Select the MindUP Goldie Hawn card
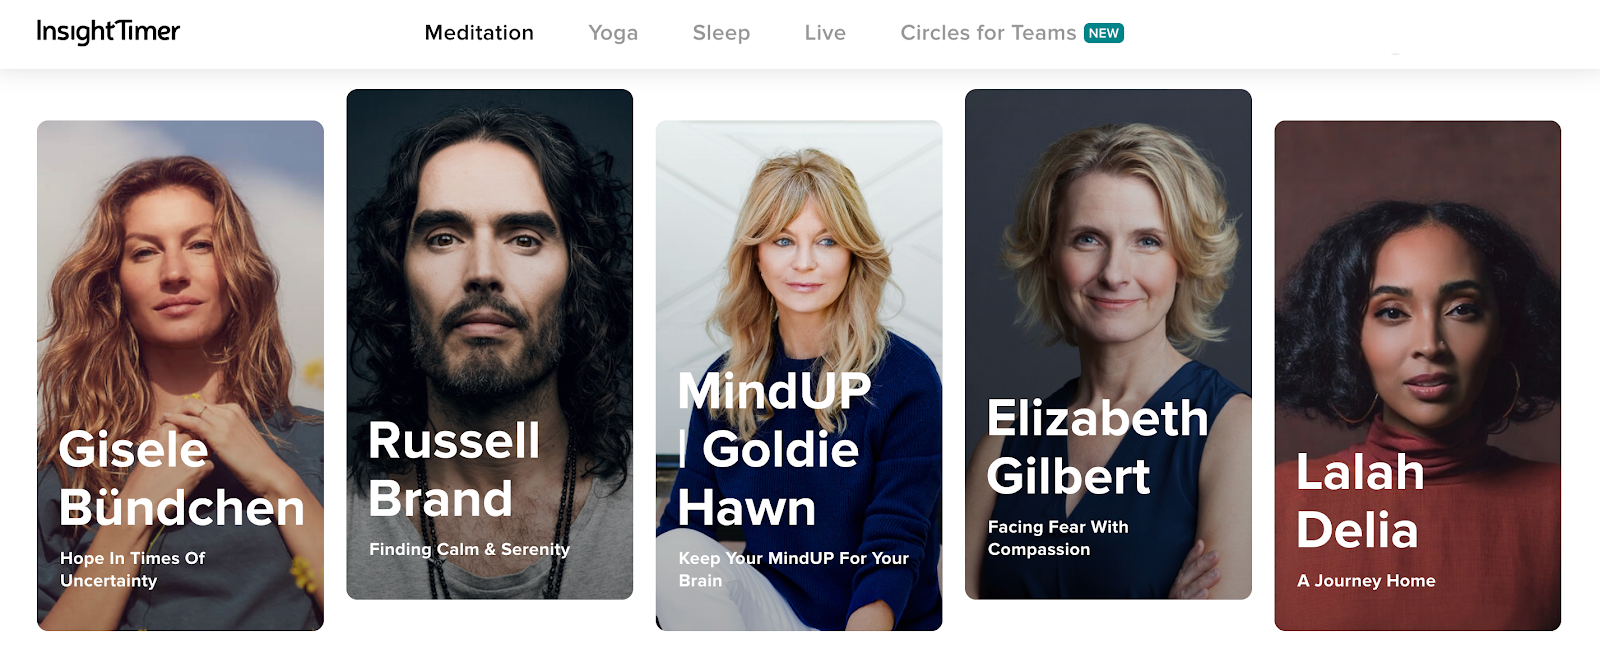The width and height of the screenshot is (1600, 658). pos(799,375)
